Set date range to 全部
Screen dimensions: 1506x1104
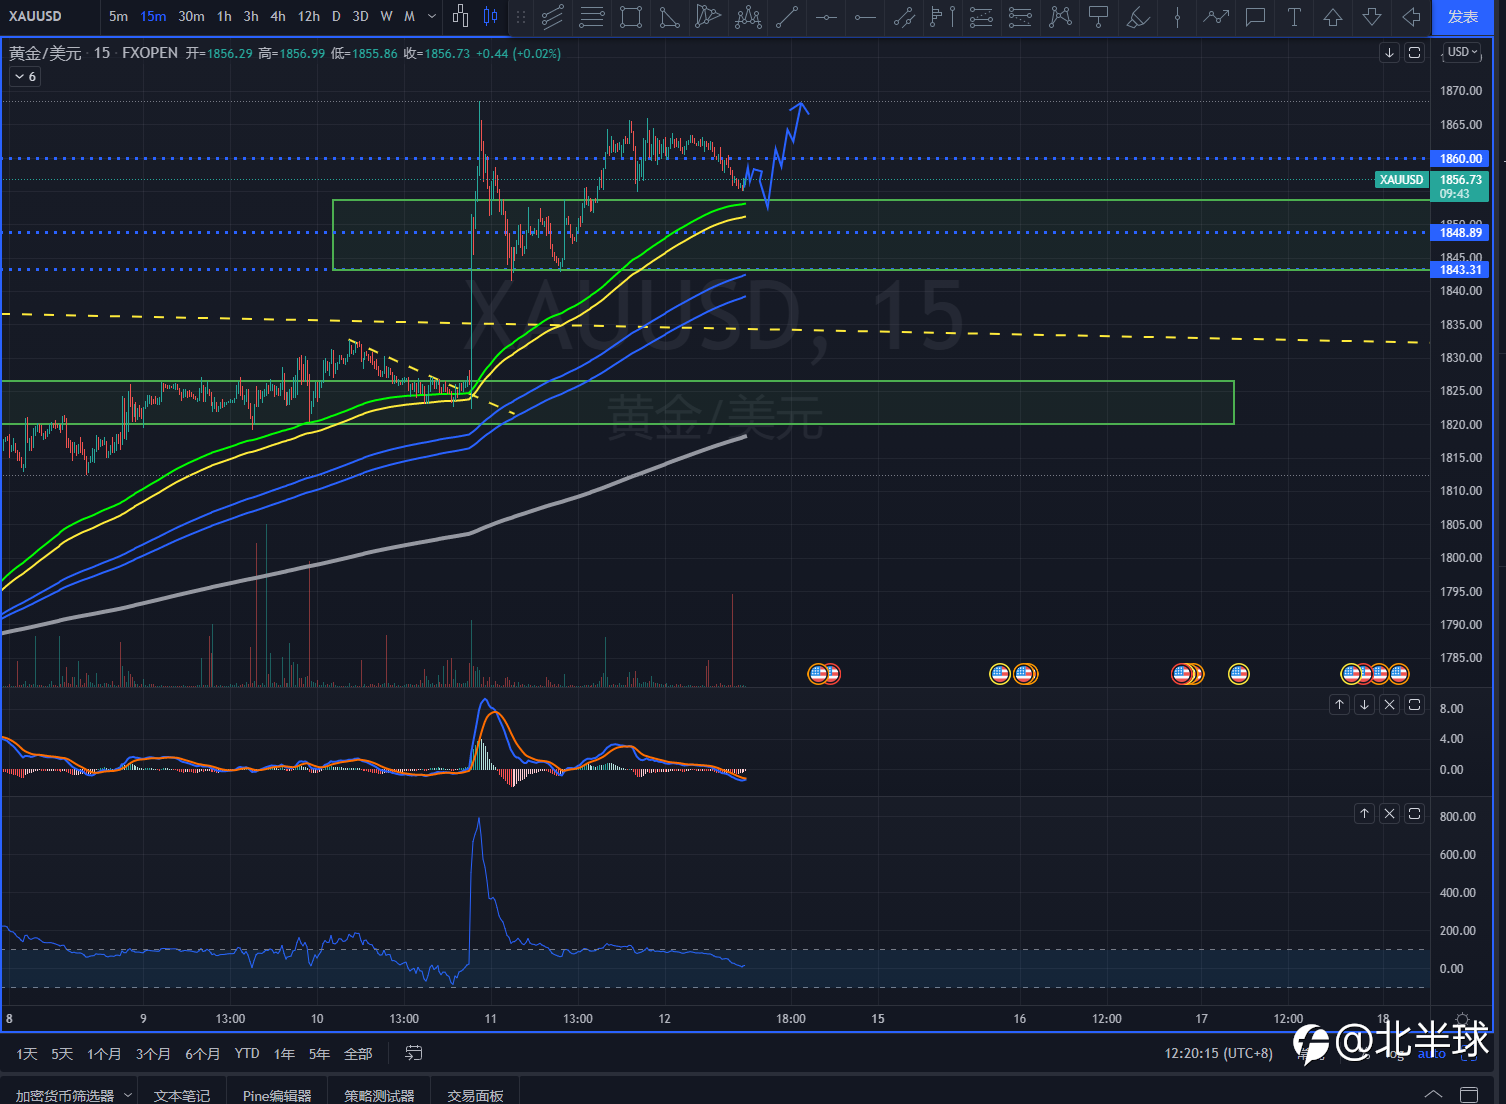tap(358, 1054)
